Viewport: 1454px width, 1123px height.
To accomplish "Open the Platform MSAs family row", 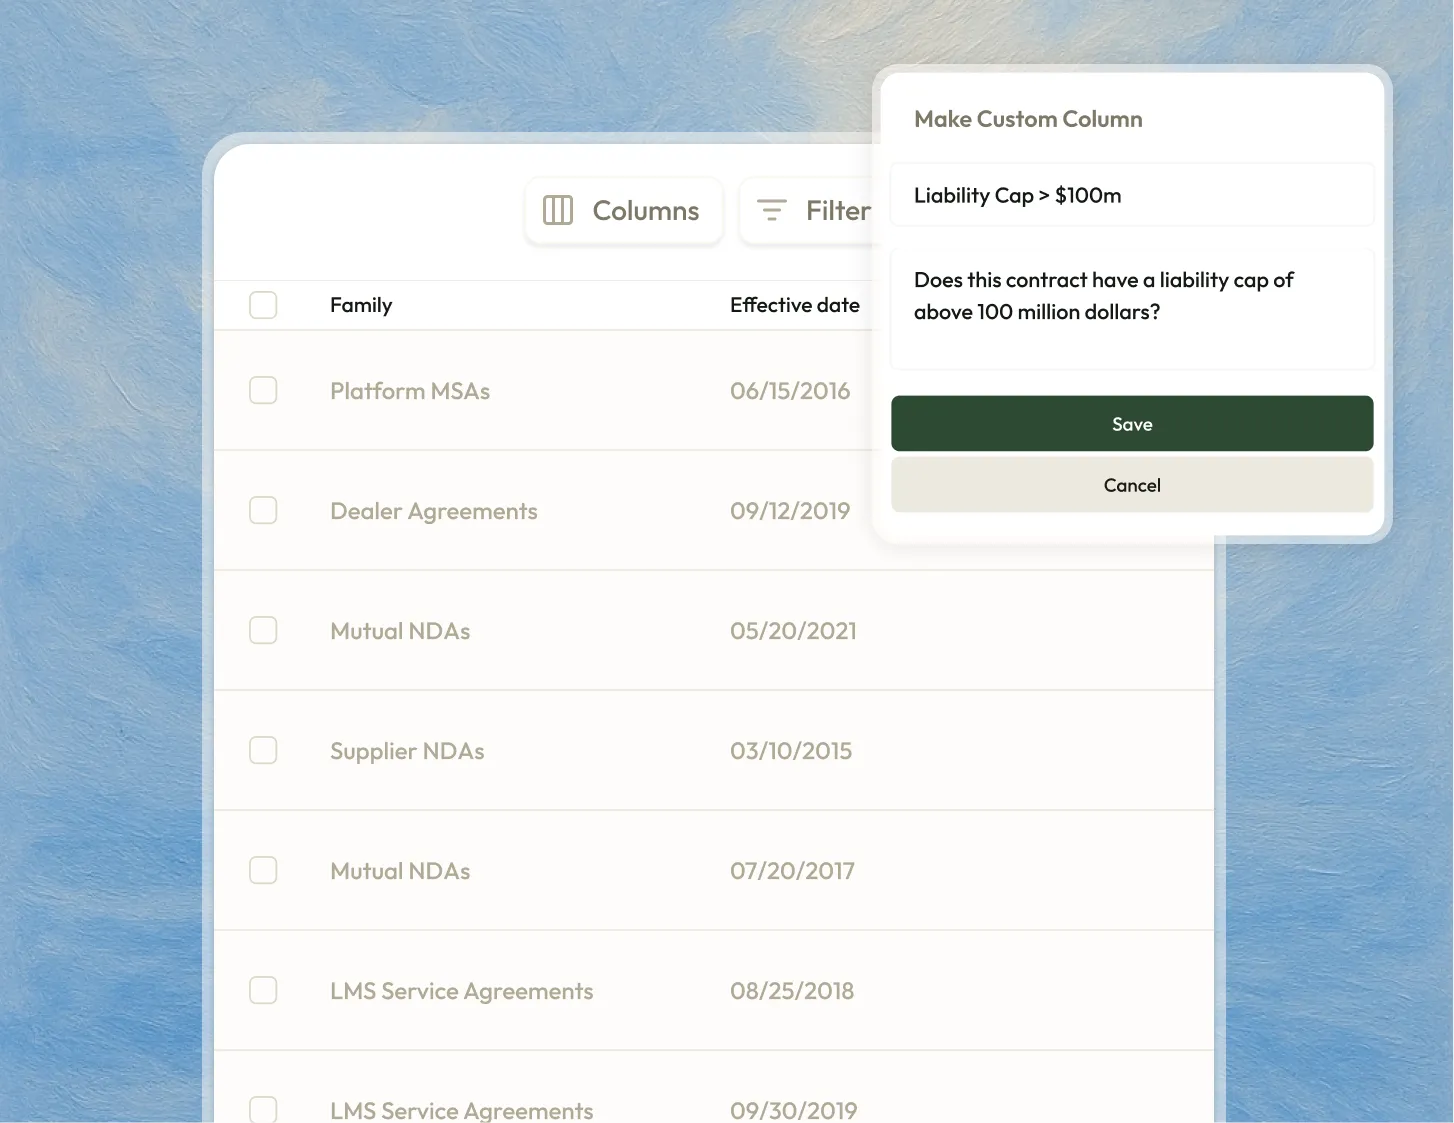I will point(410,391).
